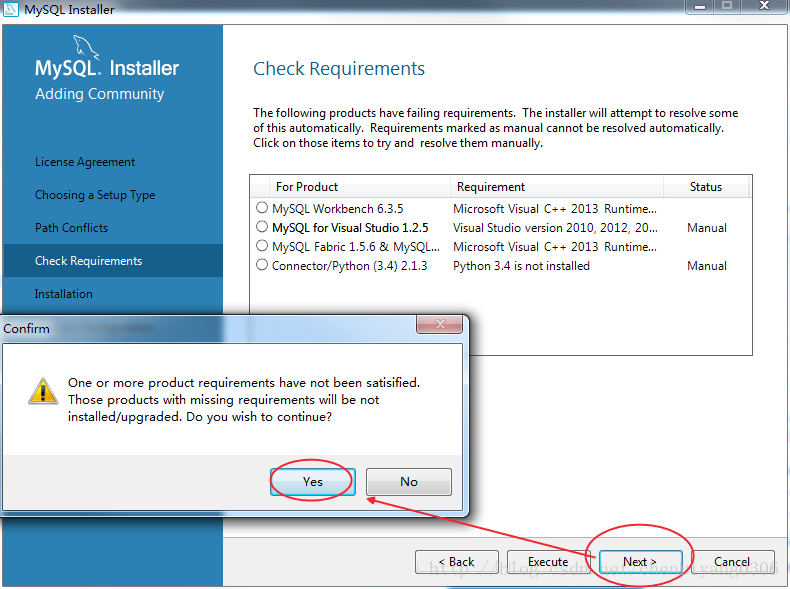Screen dimensions: 790x589
Task: Click the 'MySQL Workbench 6.3.5' product name
Action: pyautogui.click(x=338, y=209)
